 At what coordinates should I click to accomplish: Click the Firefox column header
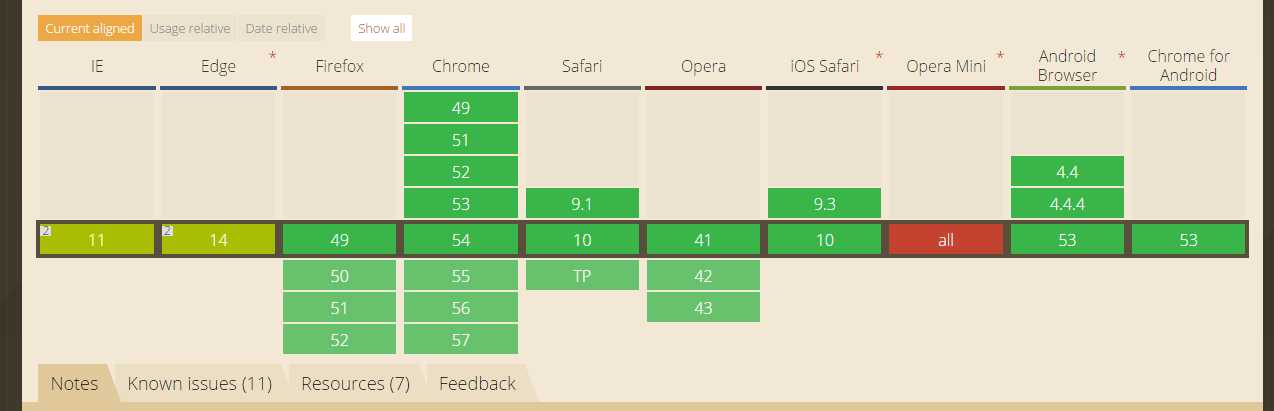[340, 67]
